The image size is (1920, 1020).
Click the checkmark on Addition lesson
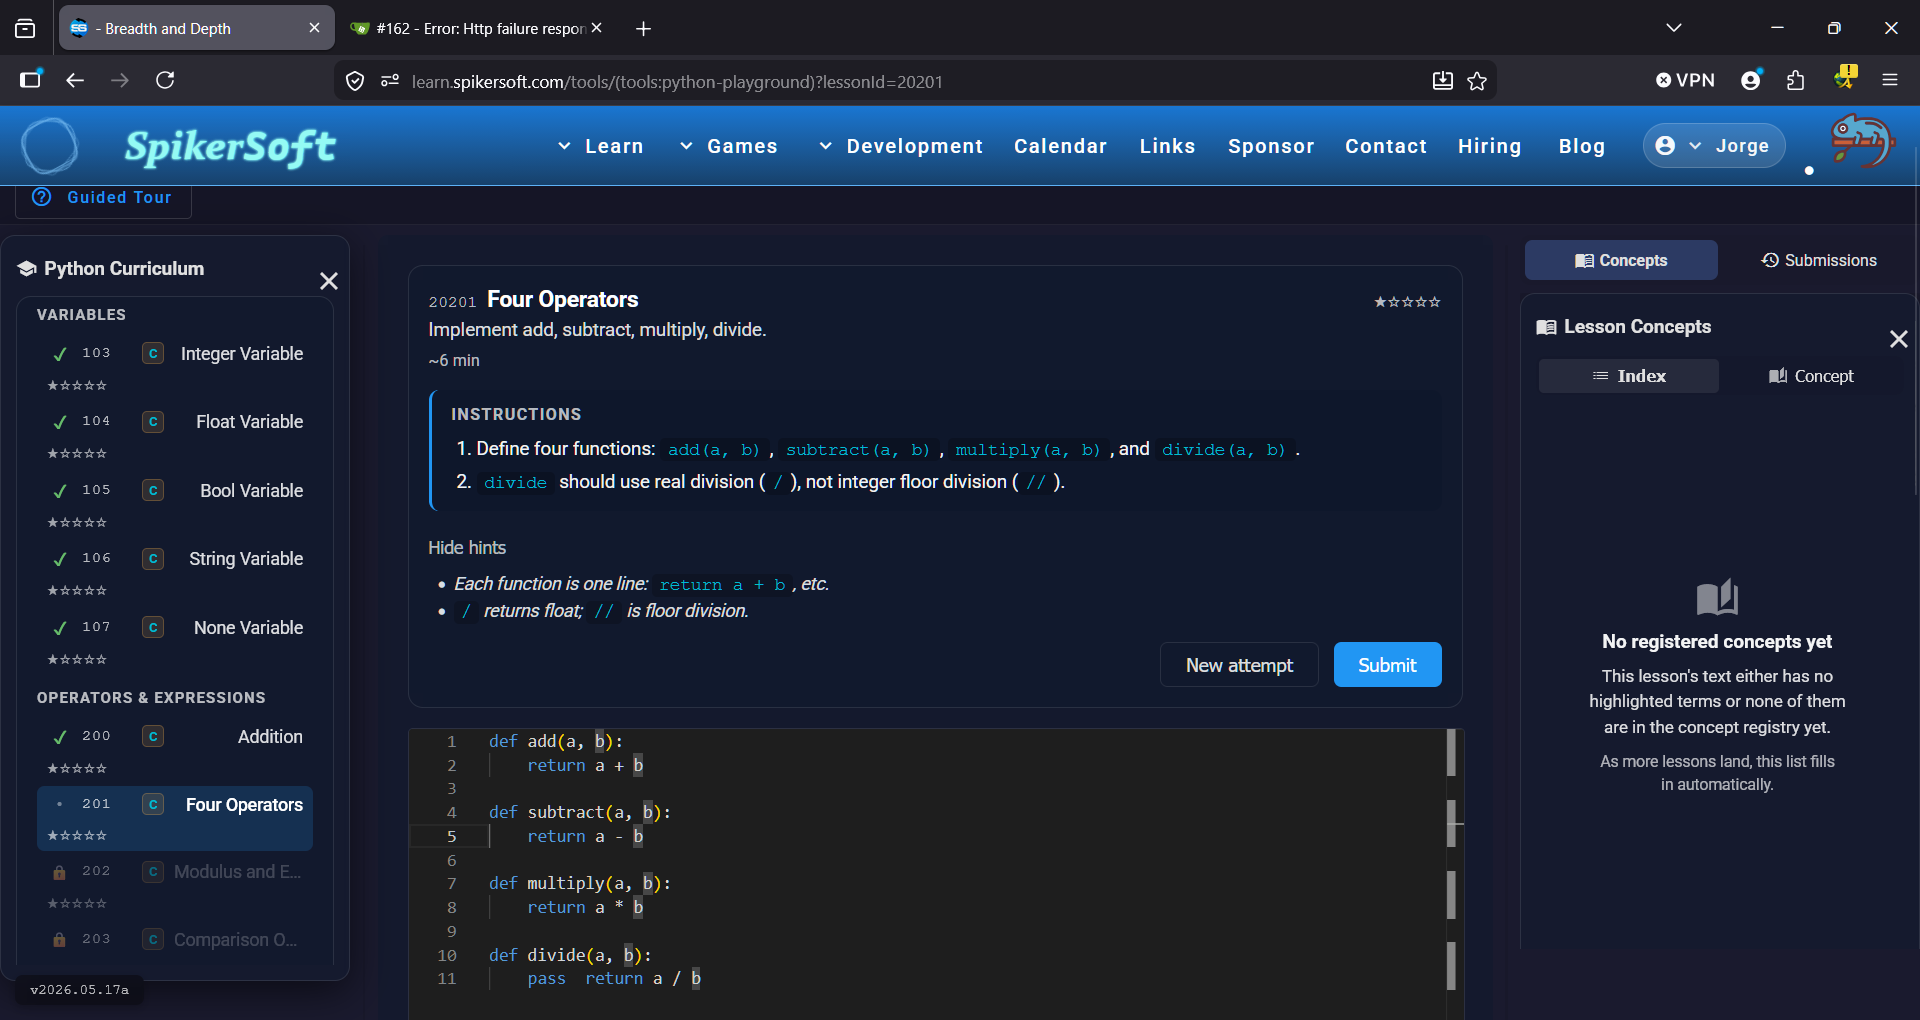(60, 736)
